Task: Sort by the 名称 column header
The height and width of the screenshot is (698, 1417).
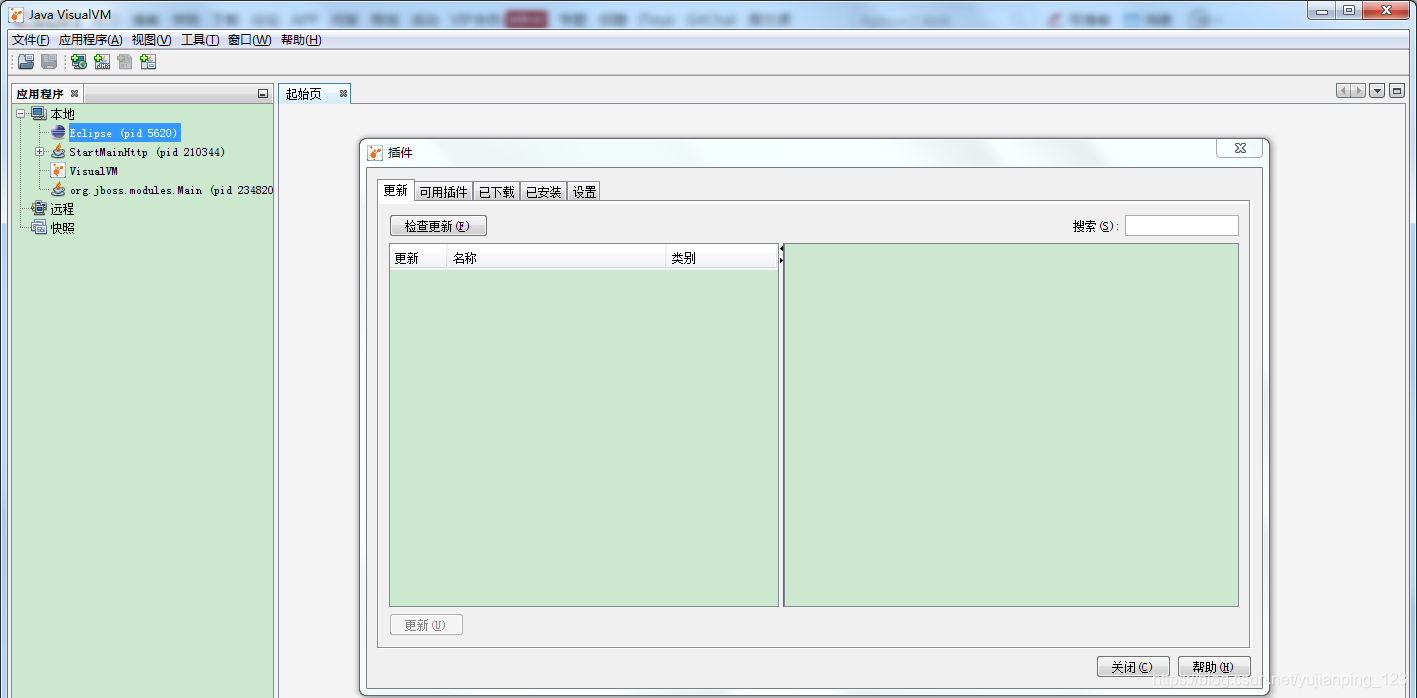Action: tap(556, 258)
